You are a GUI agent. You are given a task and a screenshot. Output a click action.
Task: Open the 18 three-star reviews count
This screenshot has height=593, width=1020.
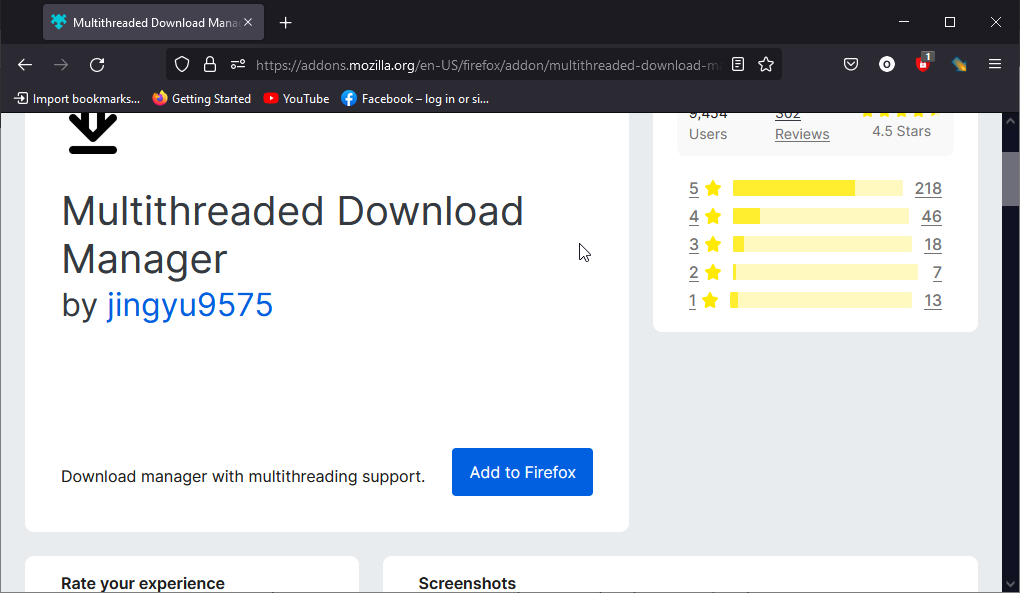coord(933,244)
